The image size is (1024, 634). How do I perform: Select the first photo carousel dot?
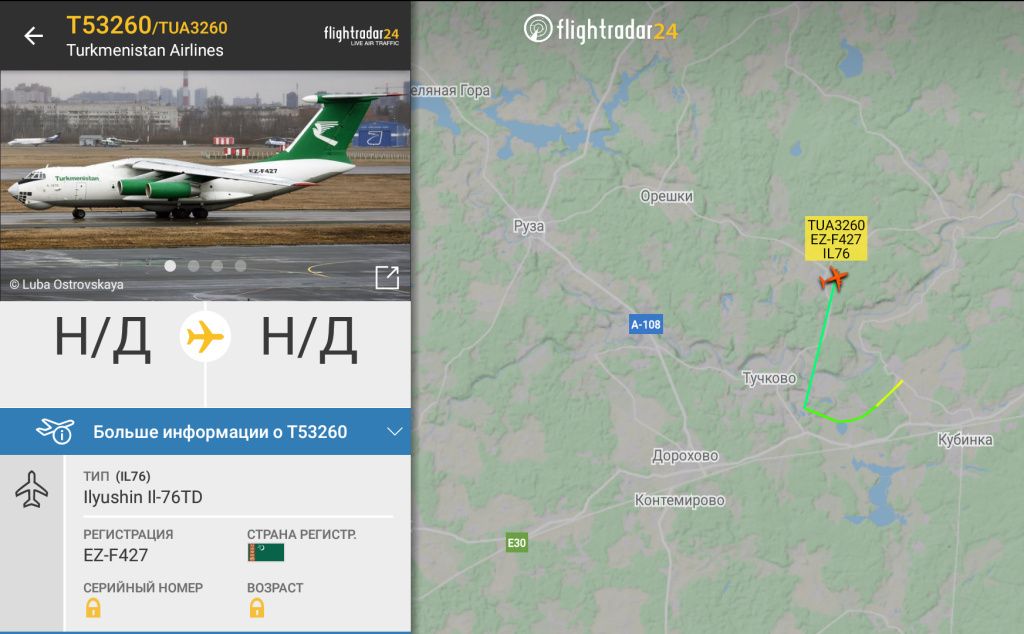tap(170, 266)
